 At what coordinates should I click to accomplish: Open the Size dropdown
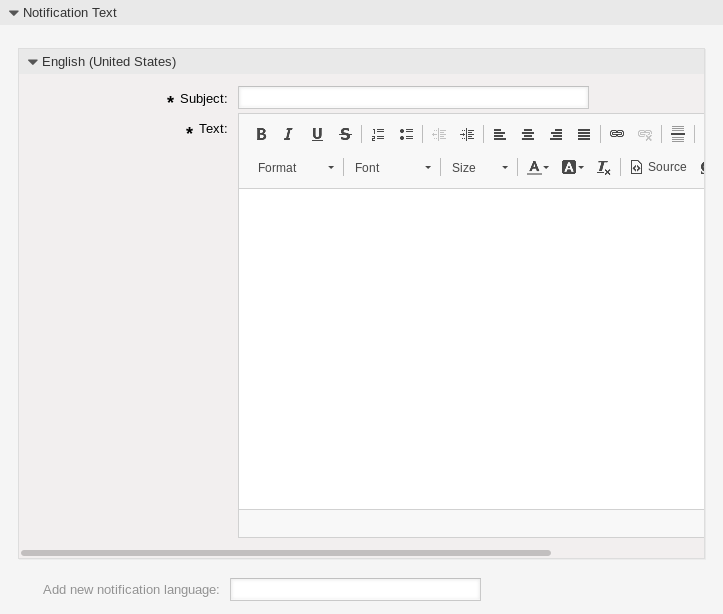tap(480, 167)
